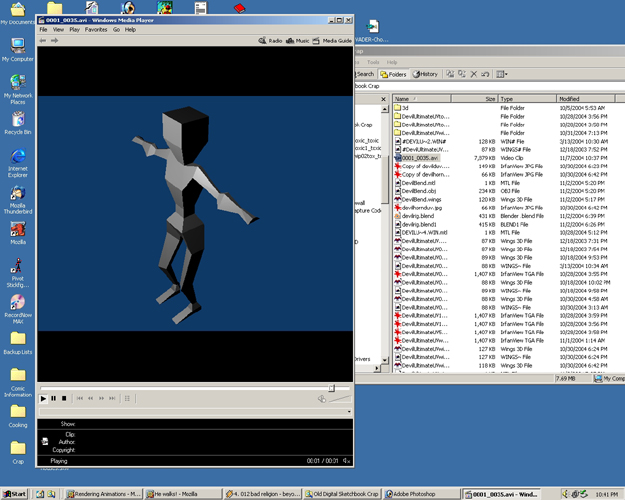The height and width of the screenshot is (500, 625).
Task: Click the Delete icon in Explorer toolbar
Action: (474, 74)
